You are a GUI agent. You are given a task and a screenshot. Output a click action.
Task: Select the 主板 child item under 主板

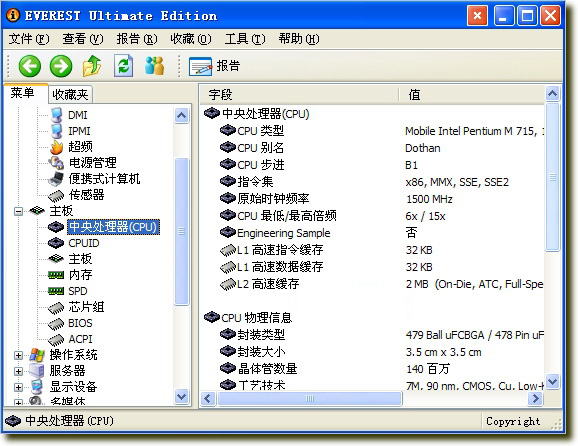pyautogui.click(x=80, y=259)
